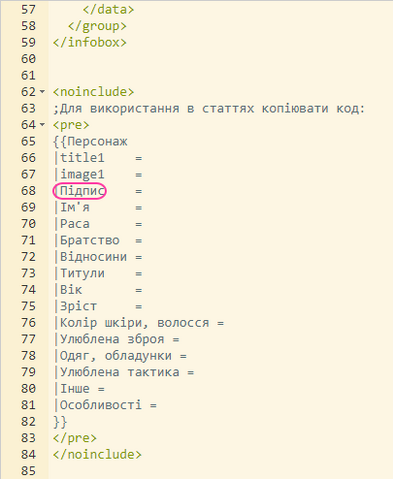
Task: Click the </infobox> closing tag
Action: click(90, 42)
